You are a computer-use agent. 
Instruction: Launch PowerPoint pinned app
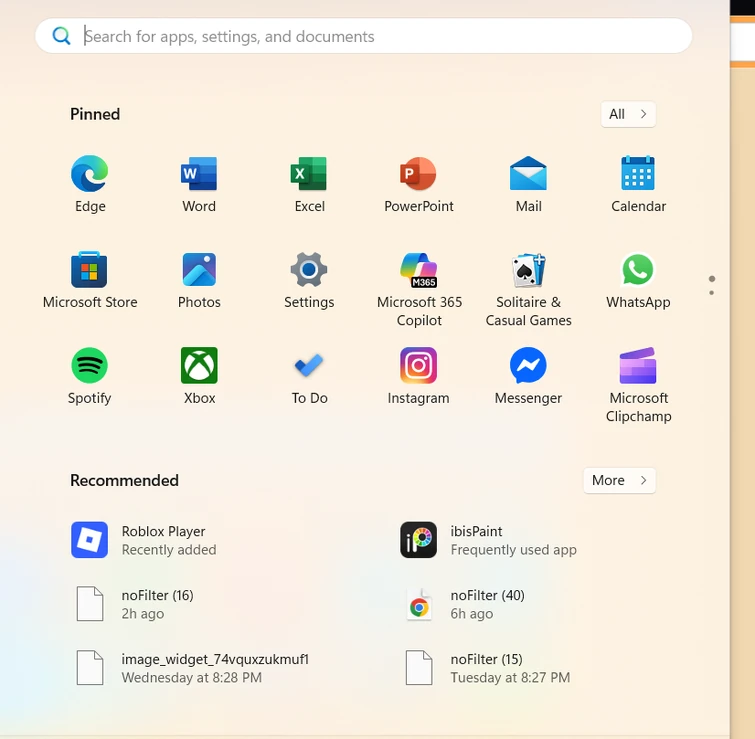click(x=418, y=184)
